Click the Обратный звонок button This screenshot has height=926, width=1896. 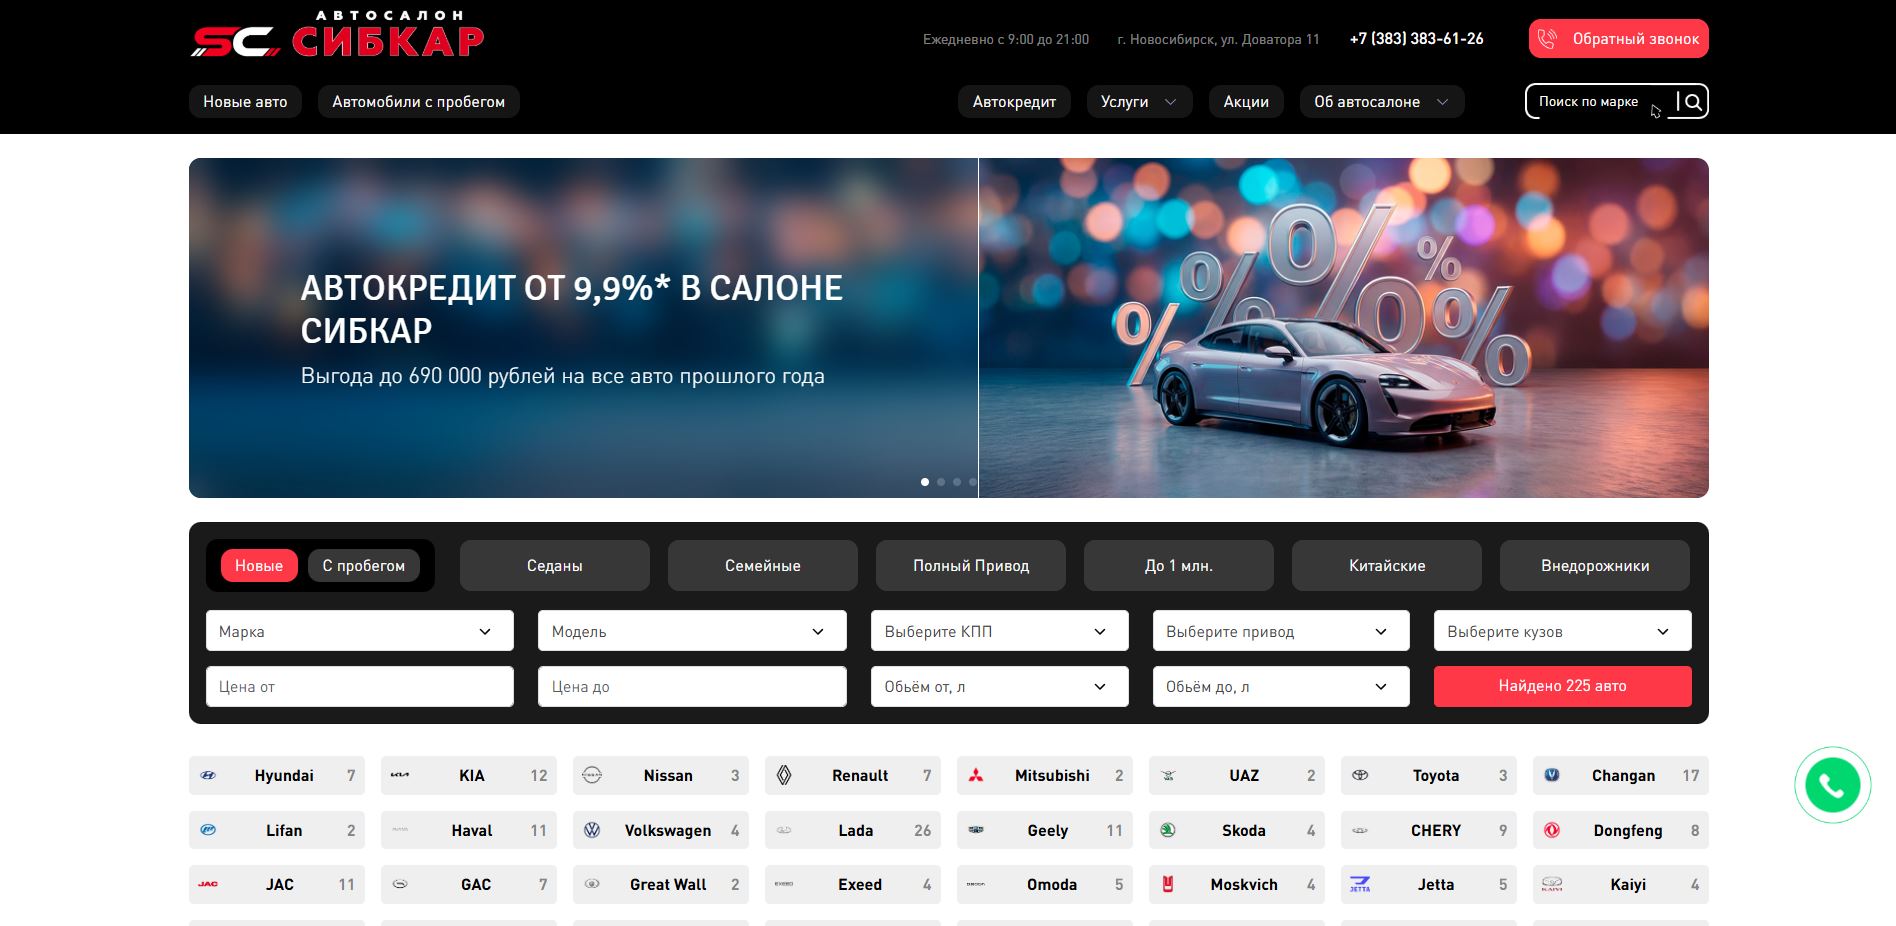(x=1618, y=39)
